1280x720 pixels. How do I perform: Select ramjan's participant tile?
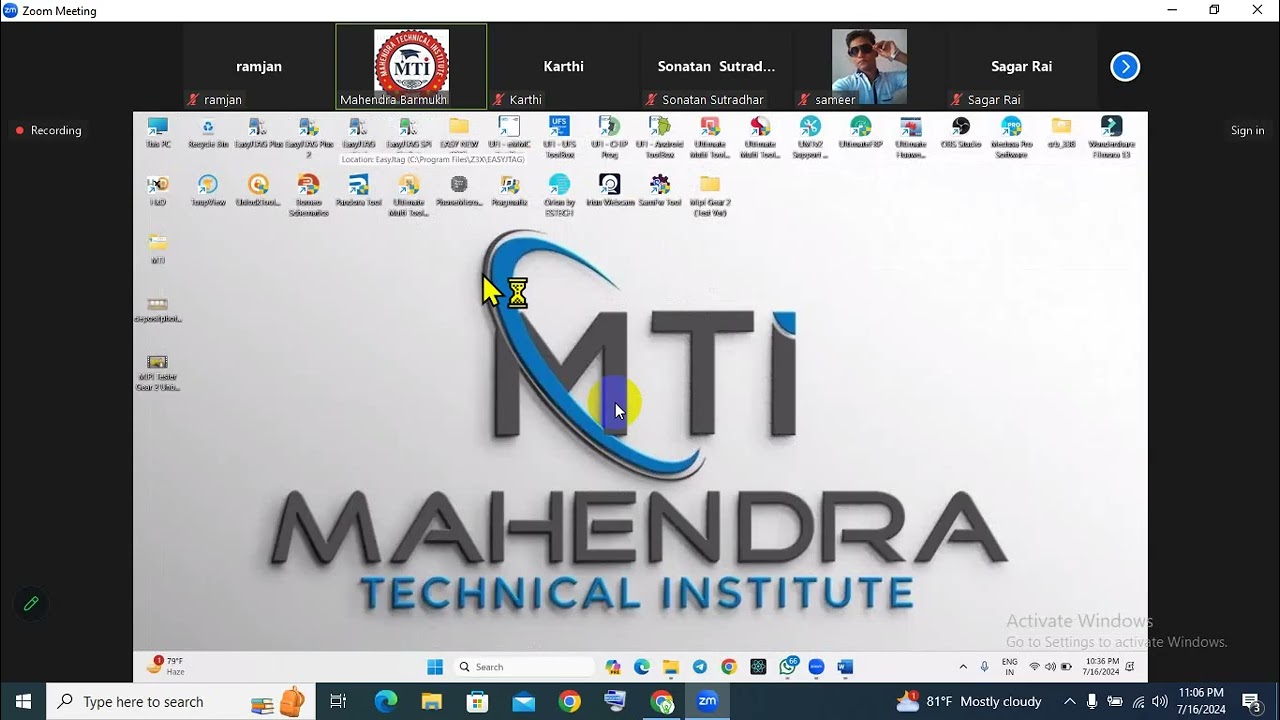pyautogui.click(x=259, y=67)
